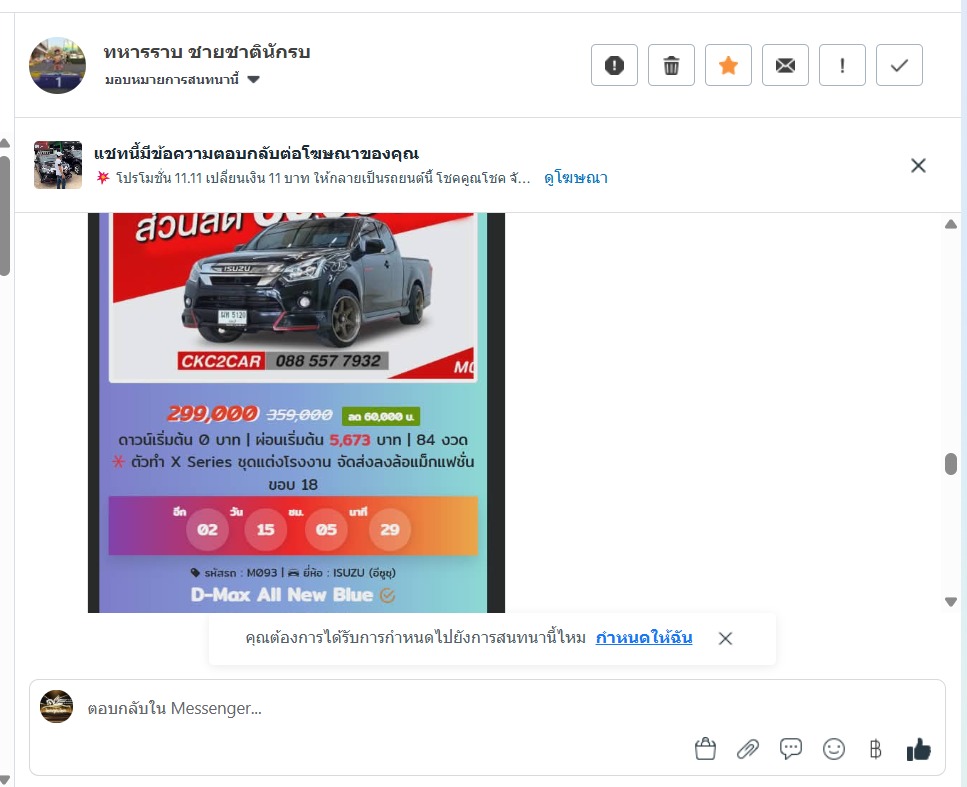Mark conversation done with checkmark icon
The width and height of the screenshot is (967, 787).
click(x=899, y=65)
